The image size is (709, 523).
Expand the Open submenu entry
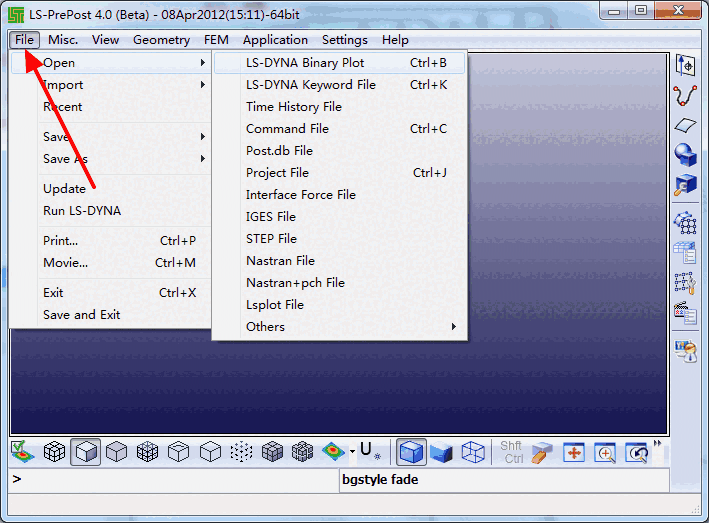111,63
